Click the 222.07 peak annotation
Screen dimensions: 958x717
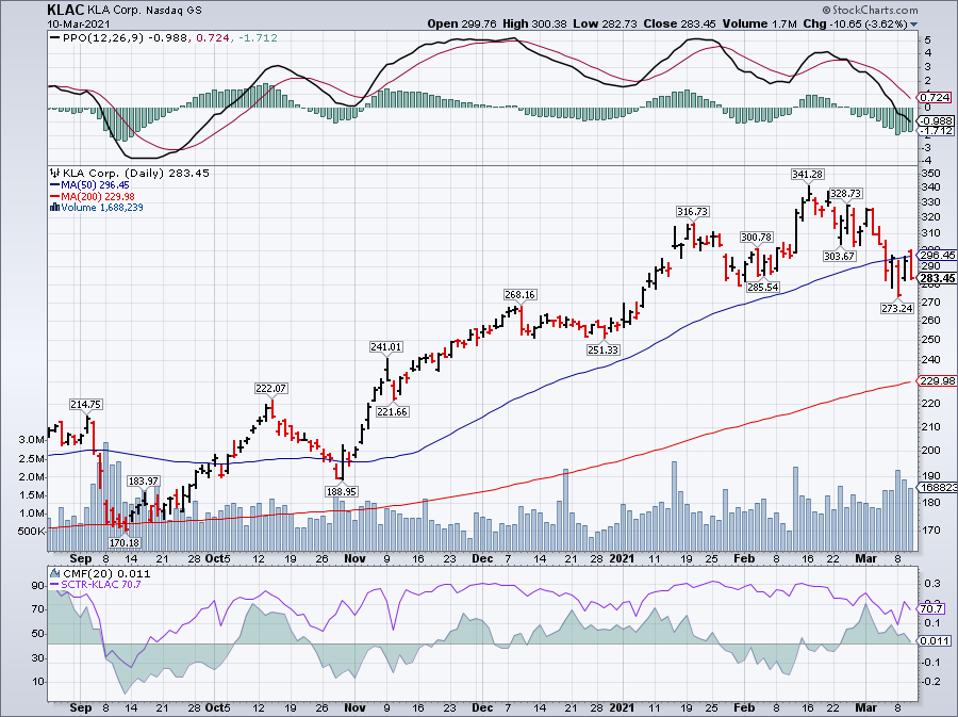(x=271, y=388)
